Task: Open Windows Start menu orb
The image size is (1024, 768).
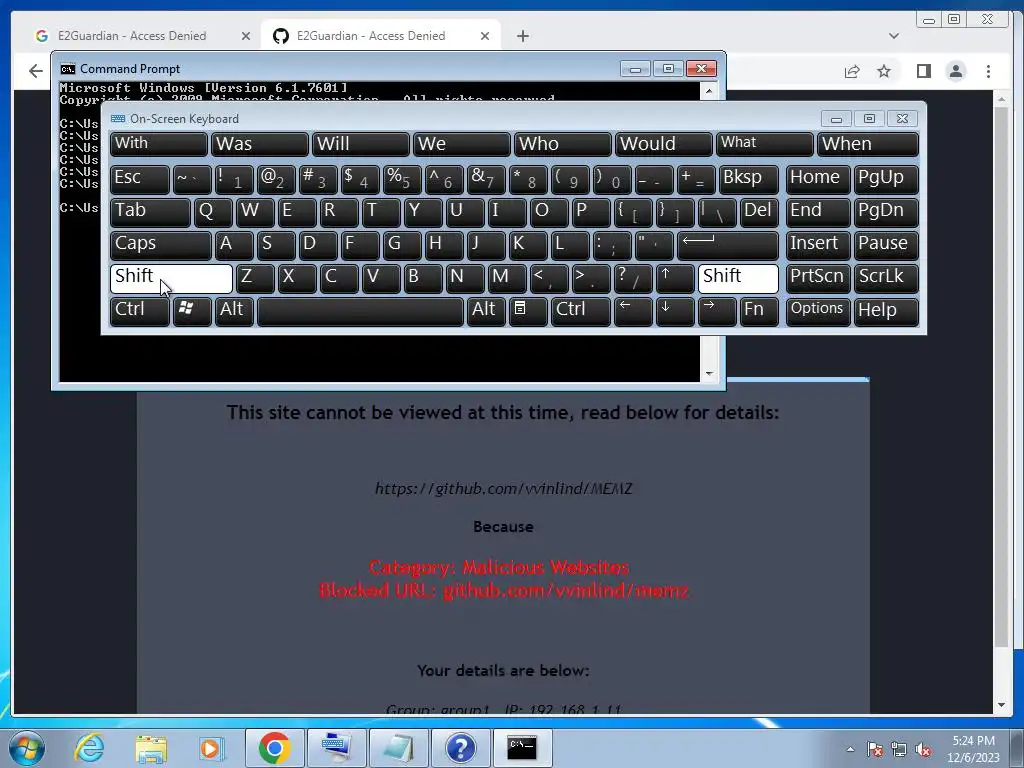Action: 27,748
